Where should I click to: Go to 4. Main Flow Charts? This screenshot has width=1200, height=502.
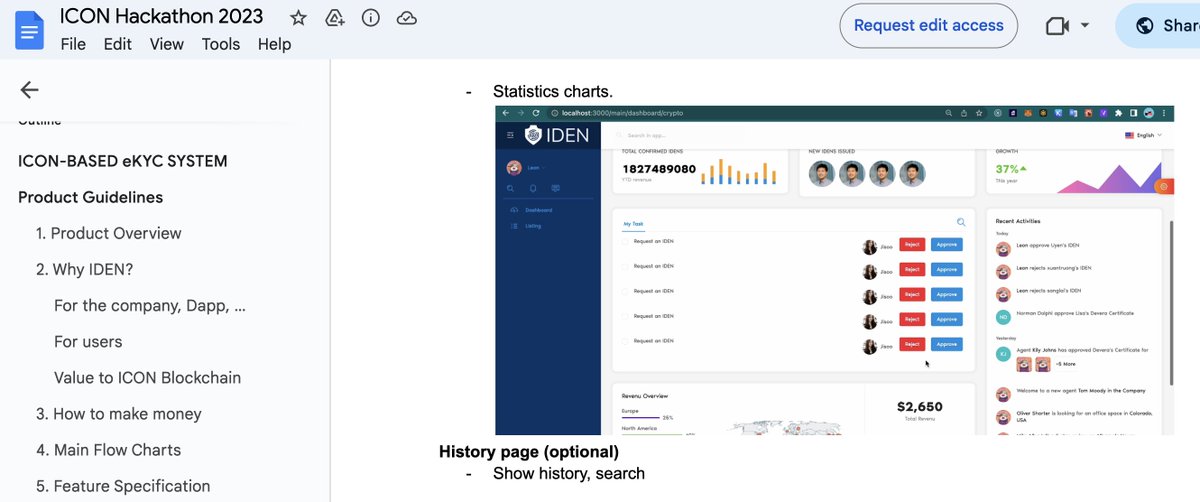109,449
